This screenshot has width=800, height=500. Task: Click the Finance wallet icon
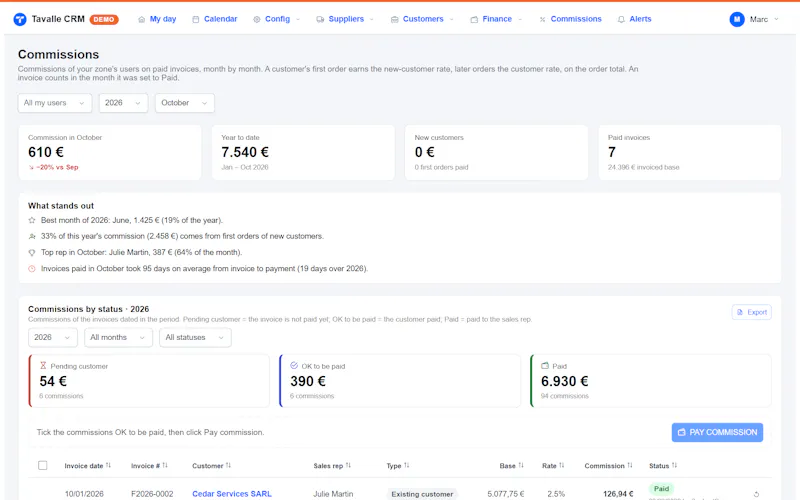coord(474,19)
